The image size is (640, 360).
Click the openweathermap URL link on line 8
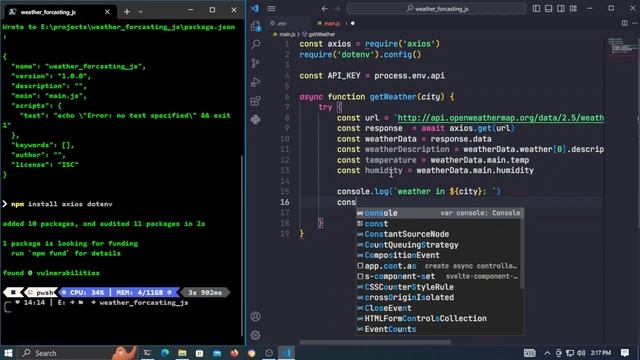click(x=500, y=118)
